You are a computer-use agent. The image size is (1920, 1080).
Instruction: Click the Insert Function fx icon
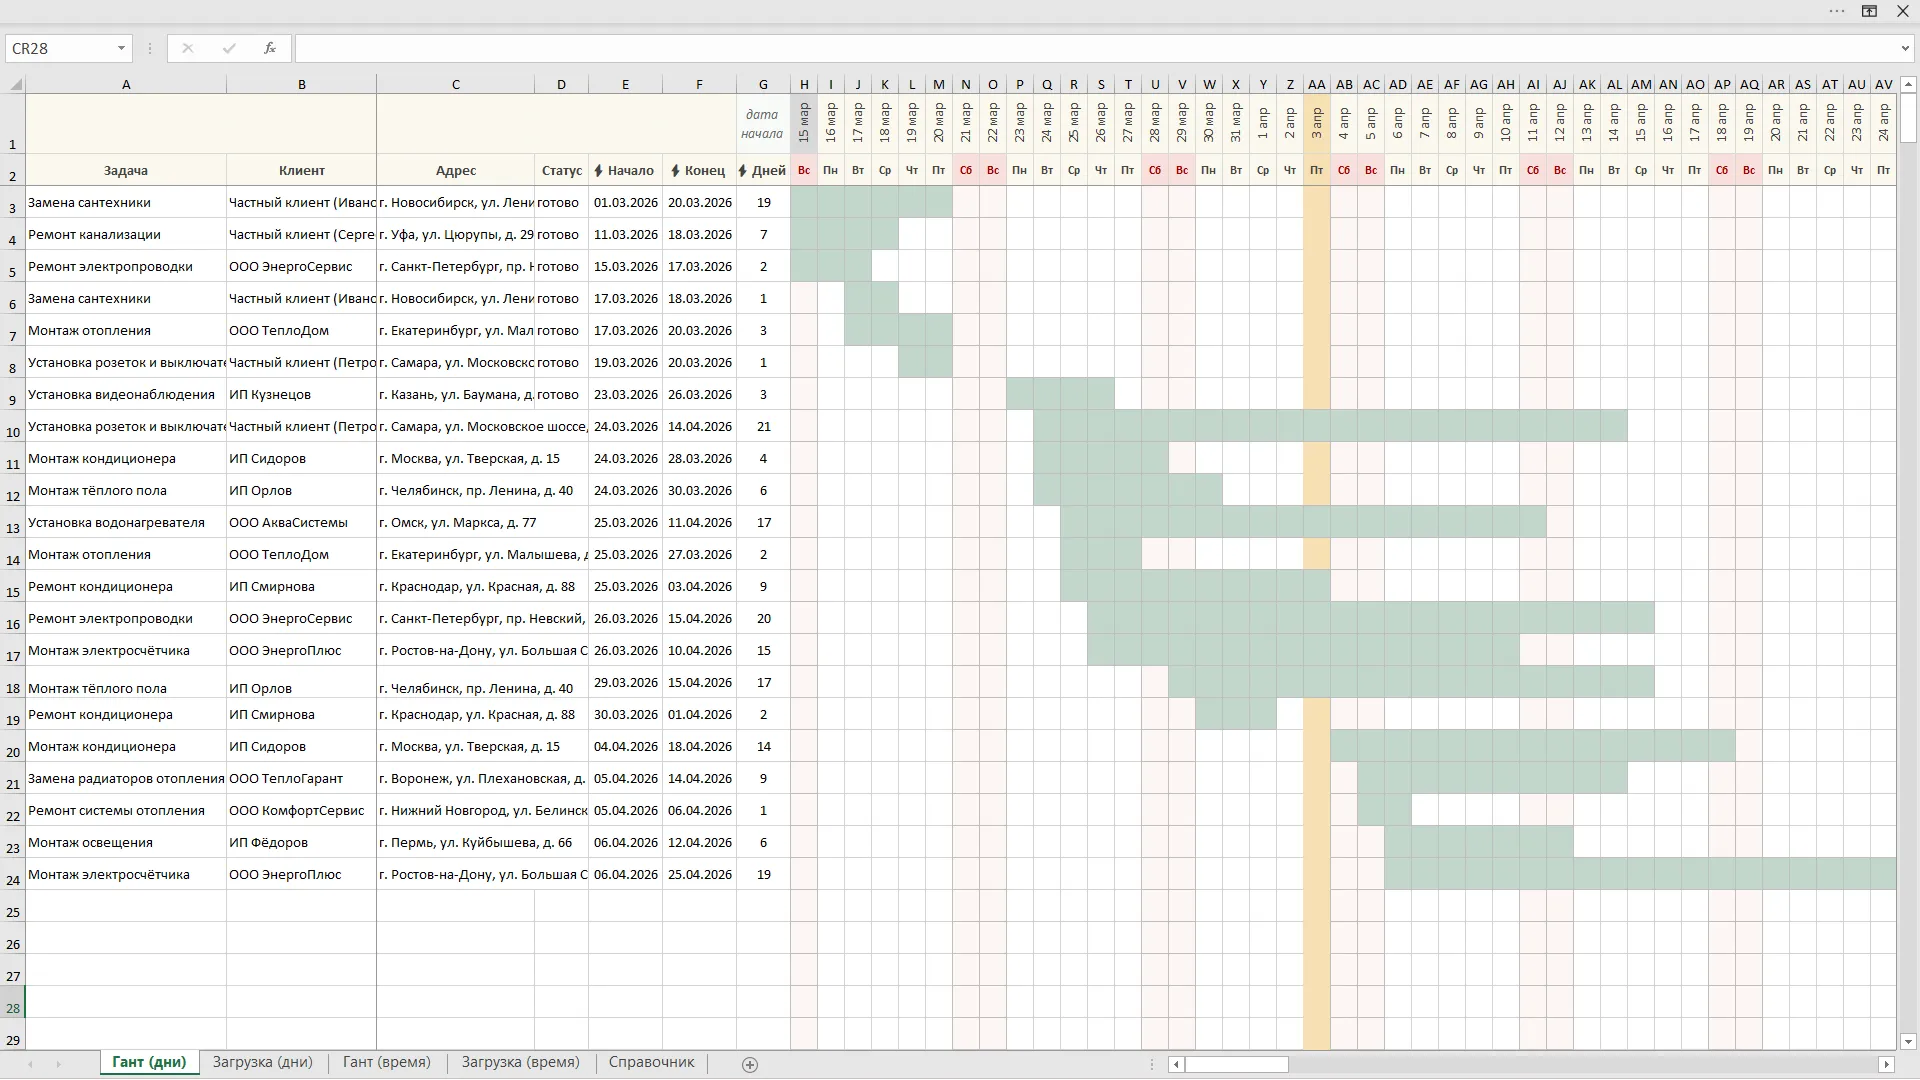(x=270, y=48)
